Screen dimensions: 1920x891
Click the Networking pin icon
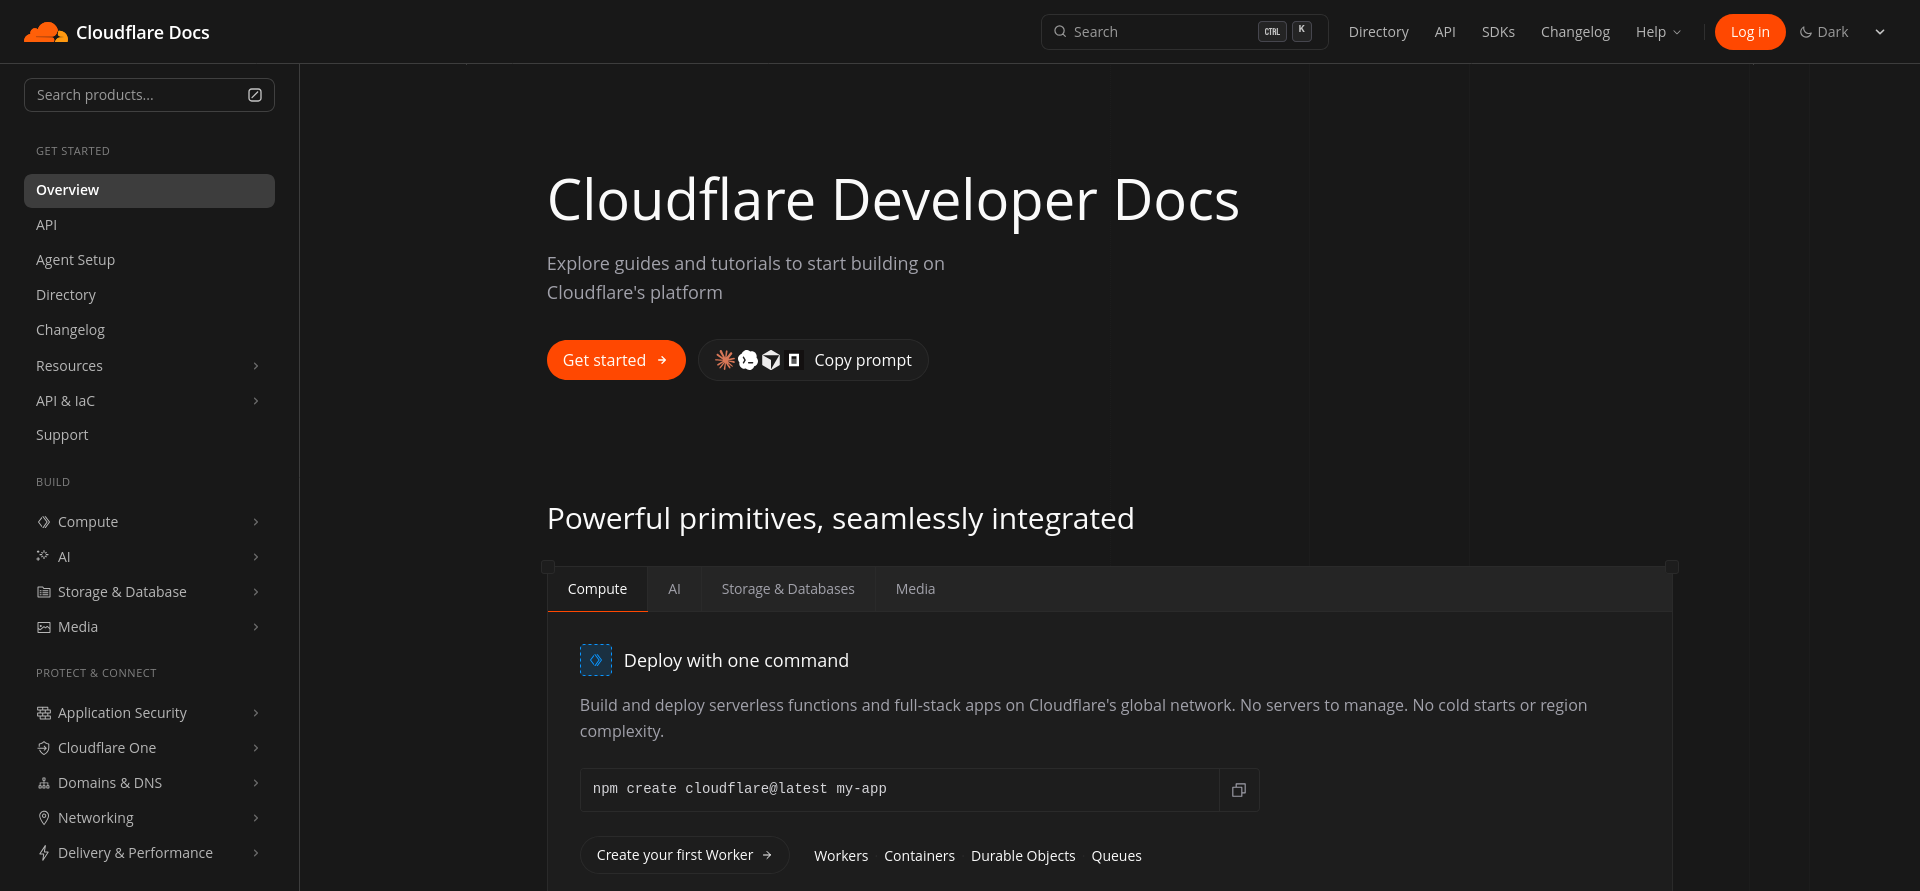[44, 818]
